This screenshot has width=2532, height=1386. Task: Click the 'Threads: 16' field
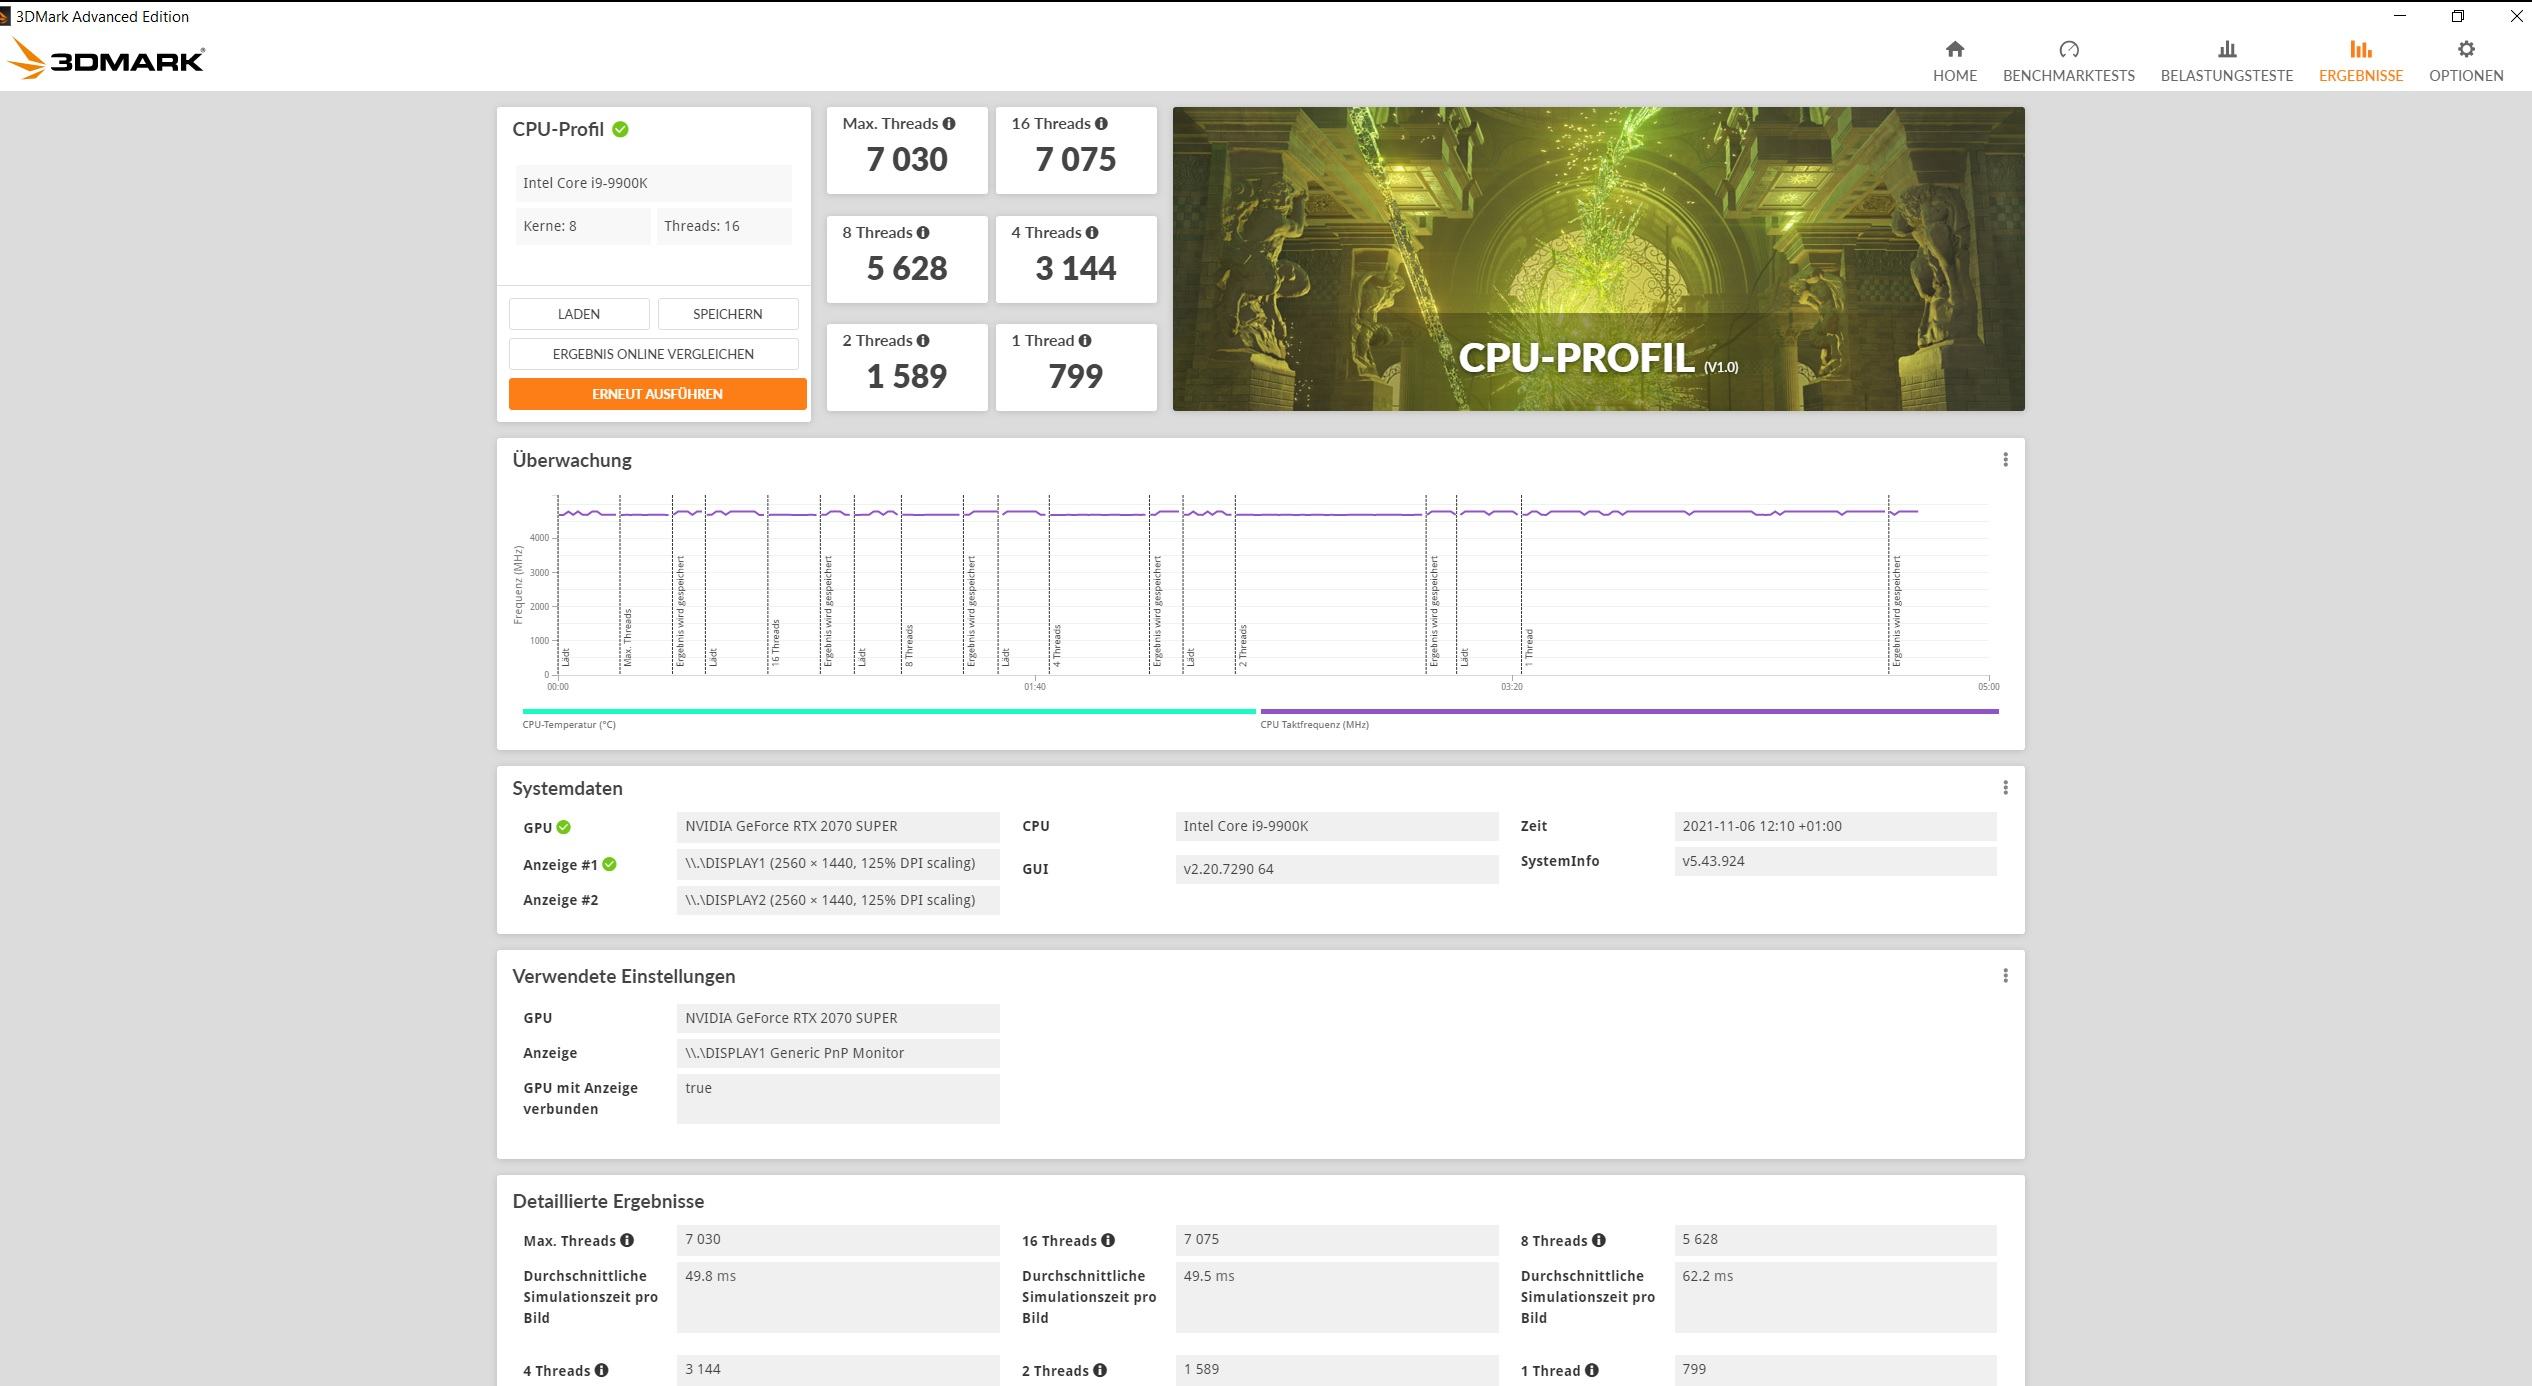click(x=724, y=226)
